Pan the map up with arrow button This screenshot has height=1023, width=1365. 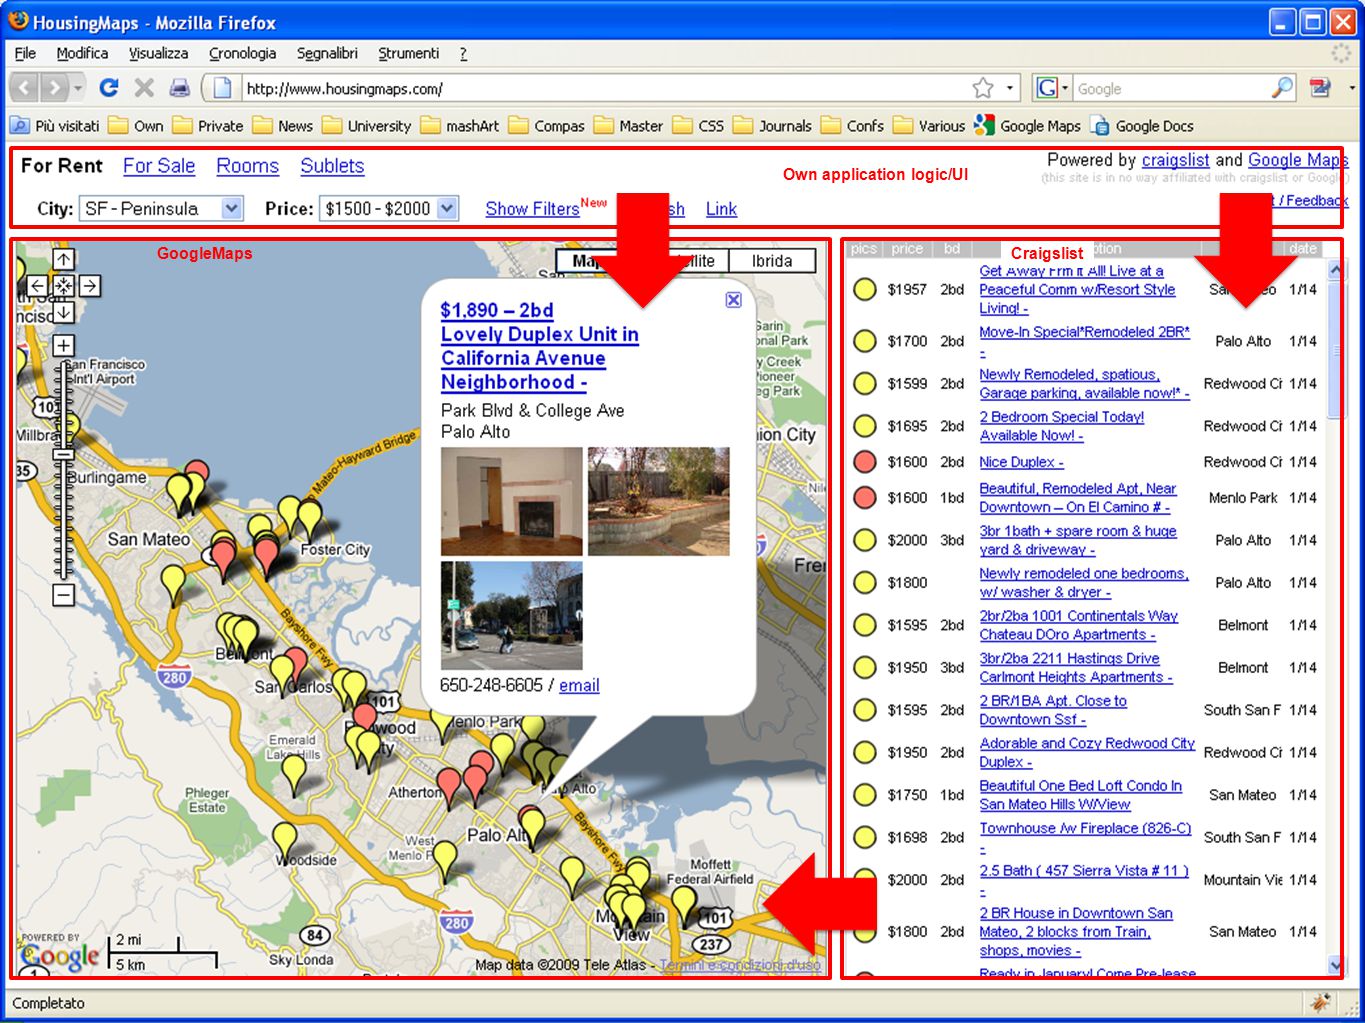63,260
